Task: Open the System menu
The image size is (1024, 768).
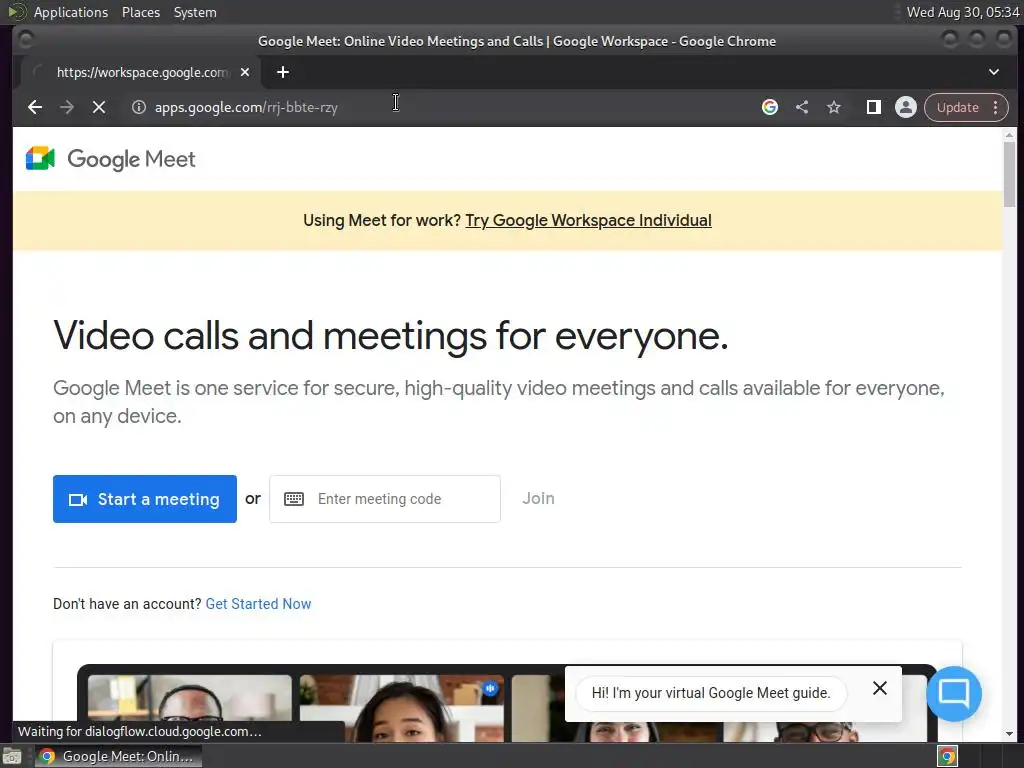Action: click(195, 12)
